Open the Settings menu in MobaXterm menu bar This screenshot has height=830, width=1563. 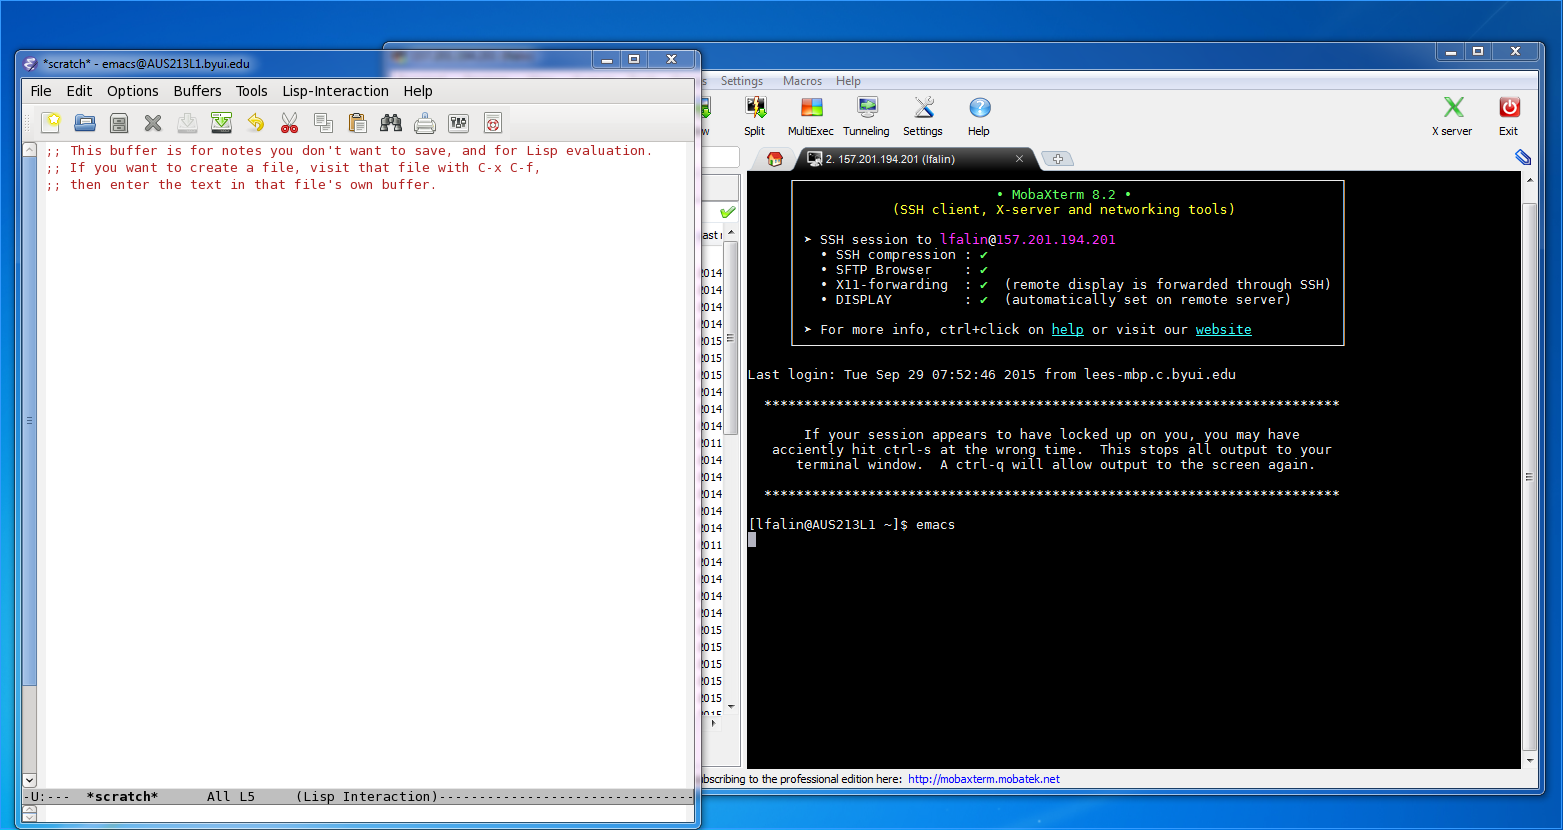click(742, 81)
